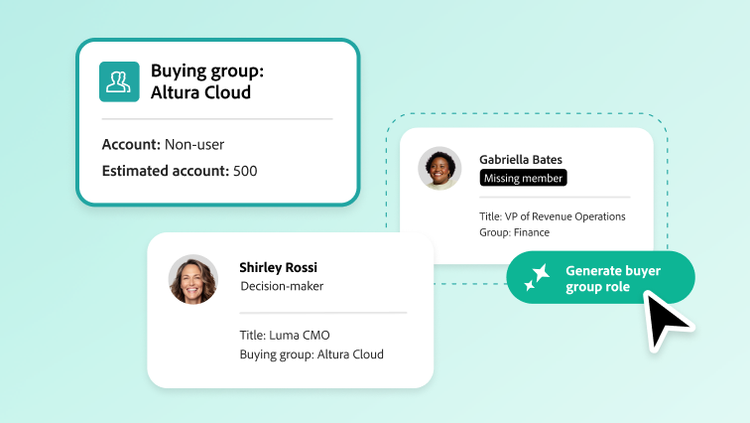The width and height of the screenshot is (750, 423).
Task: Select the Gabriella Bates name
Action: (x=520, y=159)
